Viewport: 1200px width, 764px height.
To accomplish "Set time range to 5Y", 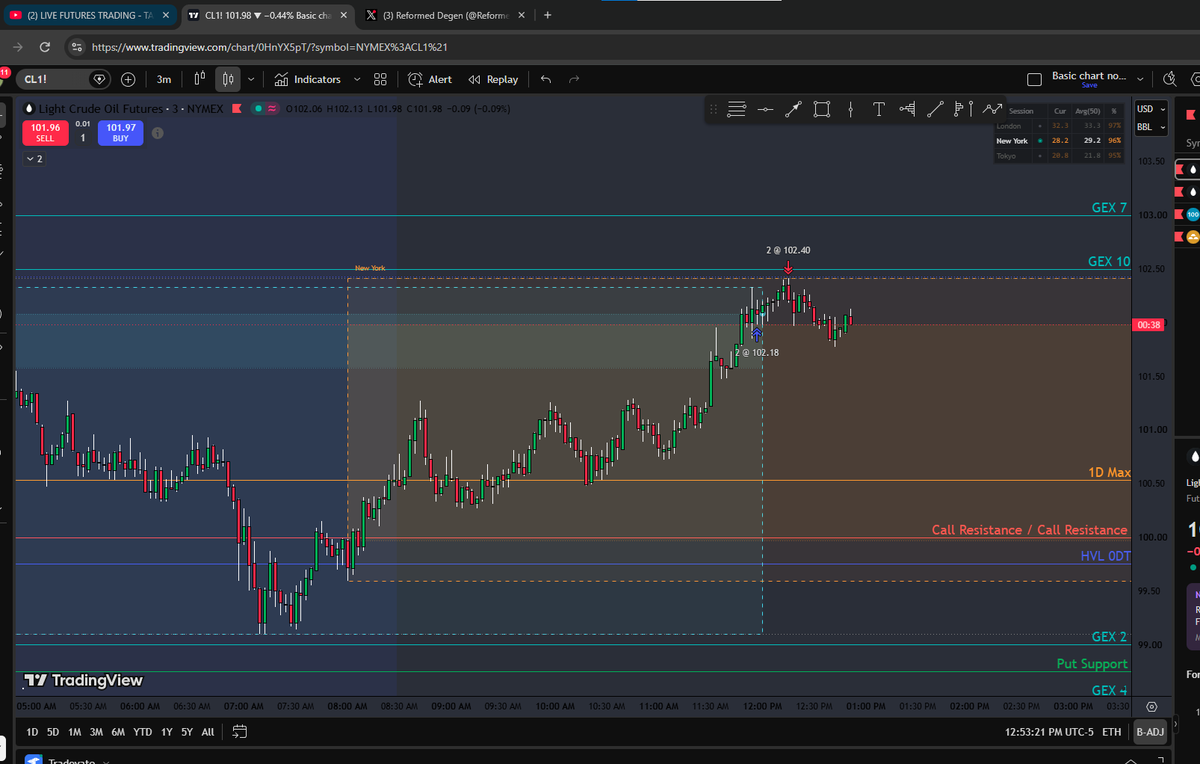I will (x=187, y=732).
